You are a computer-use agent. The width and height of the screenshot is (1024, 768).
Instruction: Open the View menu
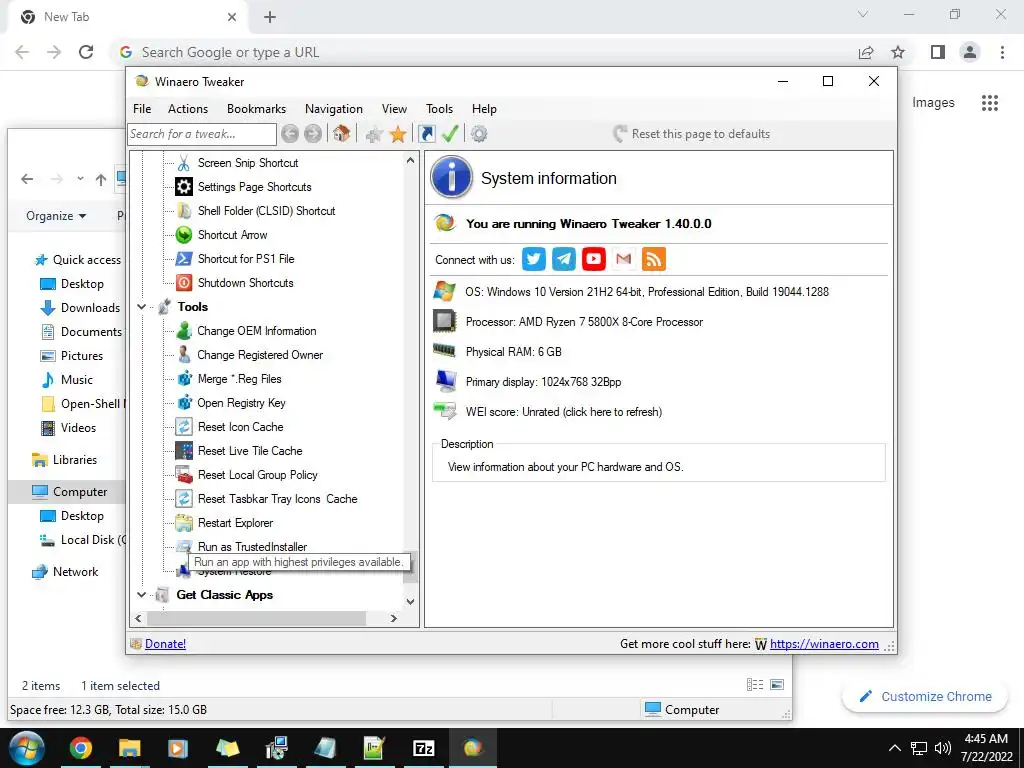coord(394,109)
